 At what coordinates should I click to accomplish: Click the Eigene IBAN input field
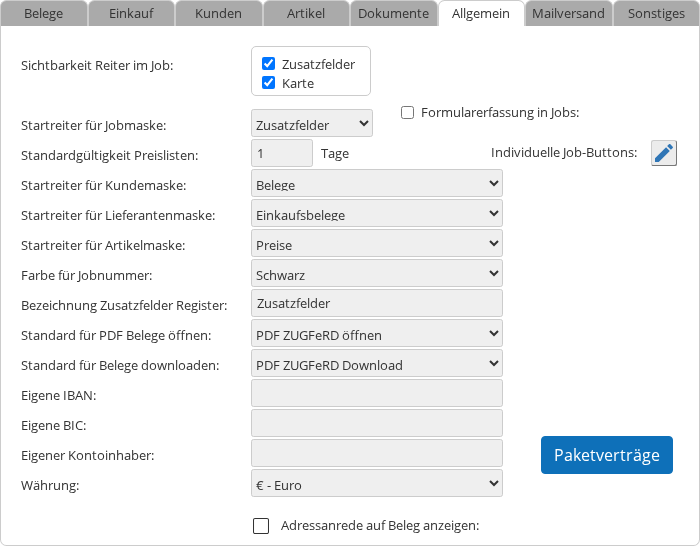pos(376,394)
